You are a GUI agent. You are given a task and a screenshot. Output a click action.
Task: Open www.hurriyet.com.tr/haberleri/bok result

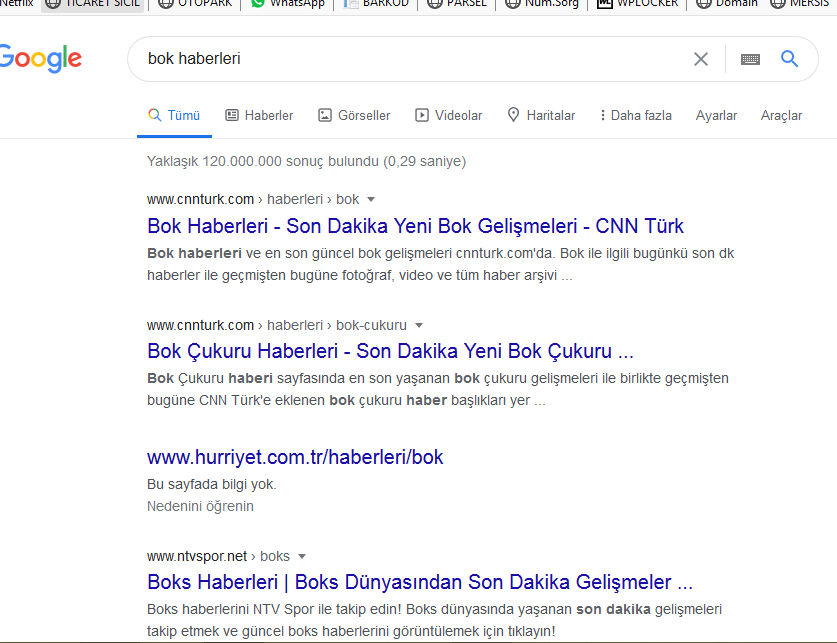(x=295, y=457)
